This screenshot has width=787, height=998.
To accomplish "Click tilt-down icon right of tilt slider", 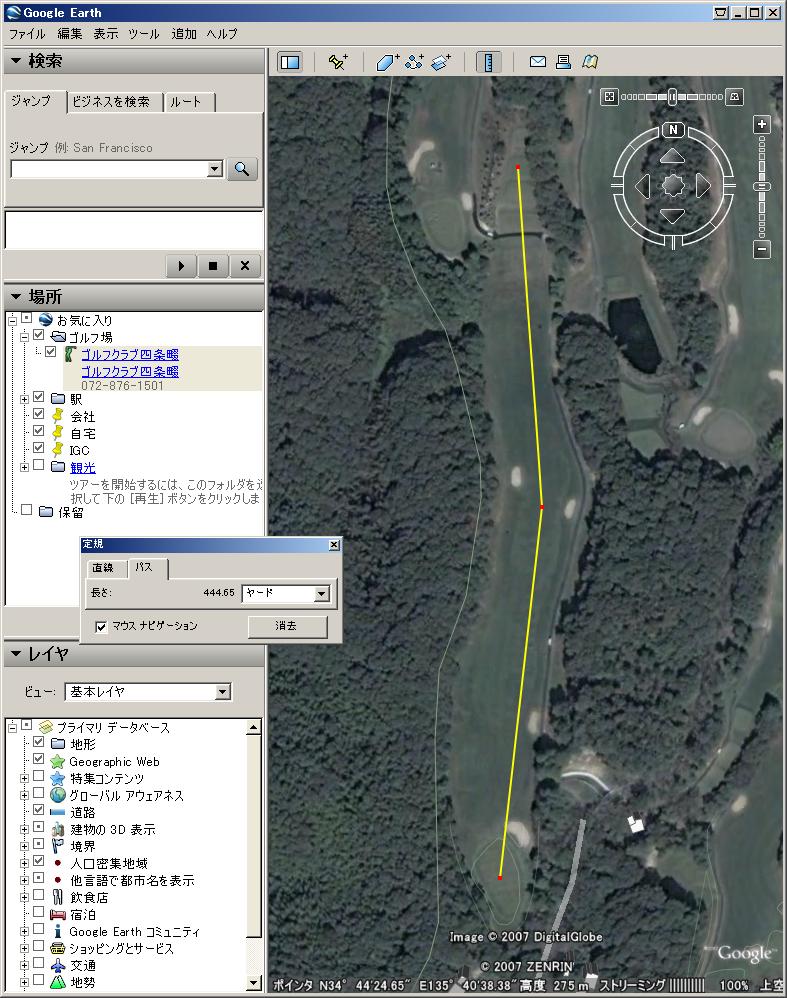I will click(x=734, y=97).
